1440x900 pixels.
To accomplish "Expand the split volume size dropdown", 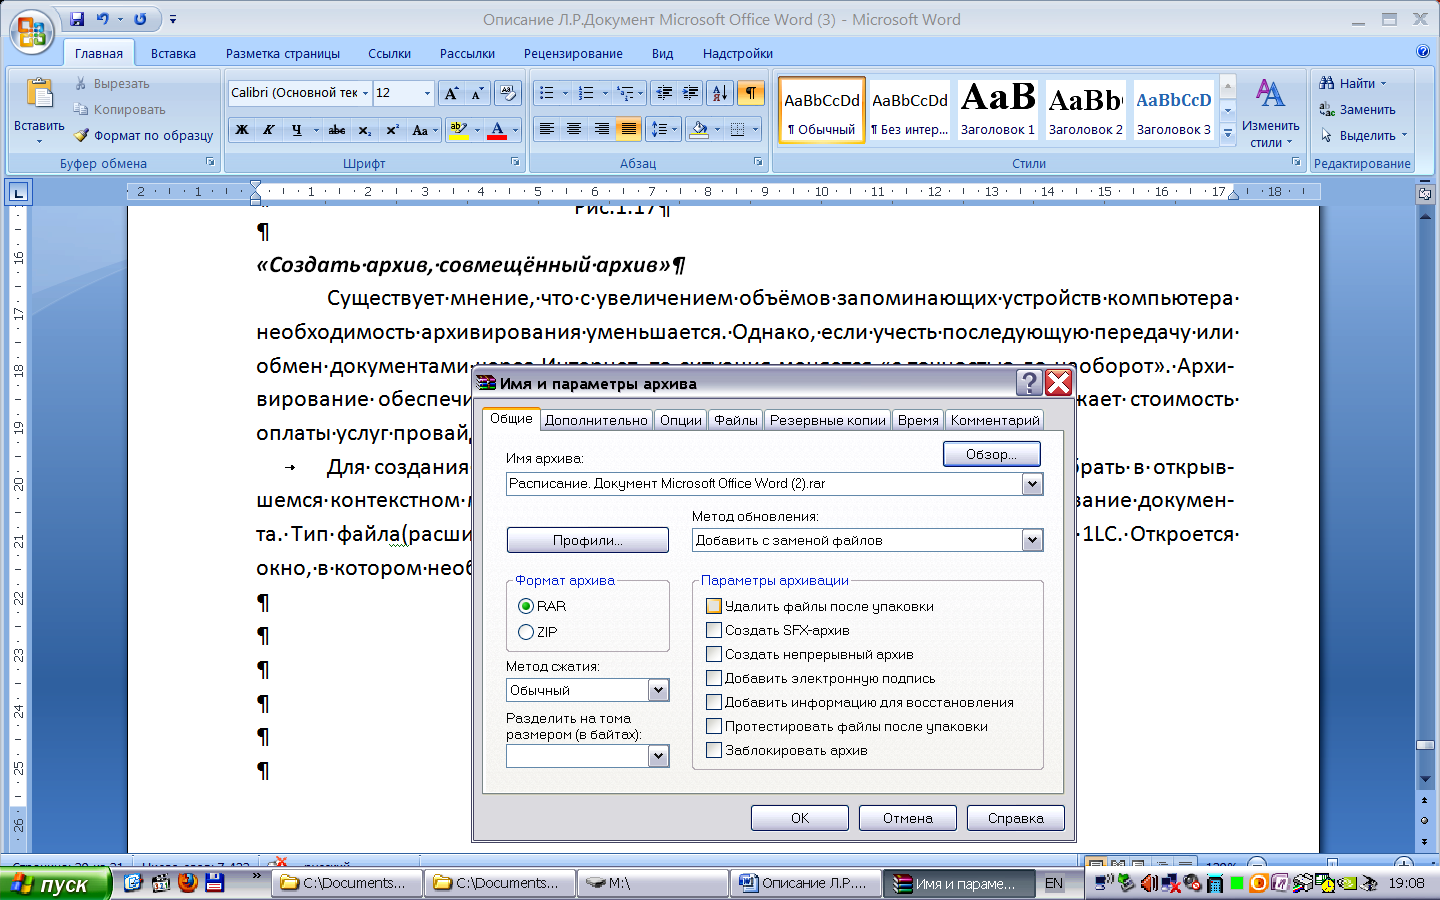I will [658, 757].
